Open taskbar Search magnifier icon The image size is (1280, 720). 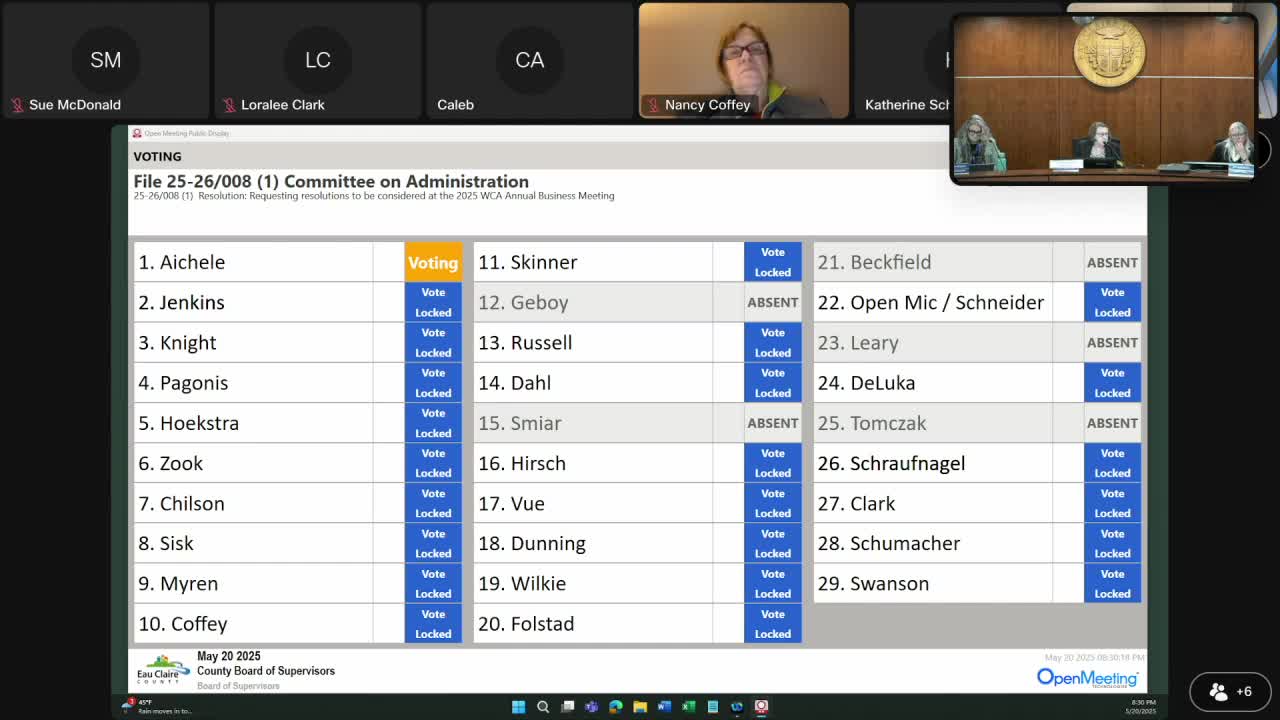click(543, 707)
